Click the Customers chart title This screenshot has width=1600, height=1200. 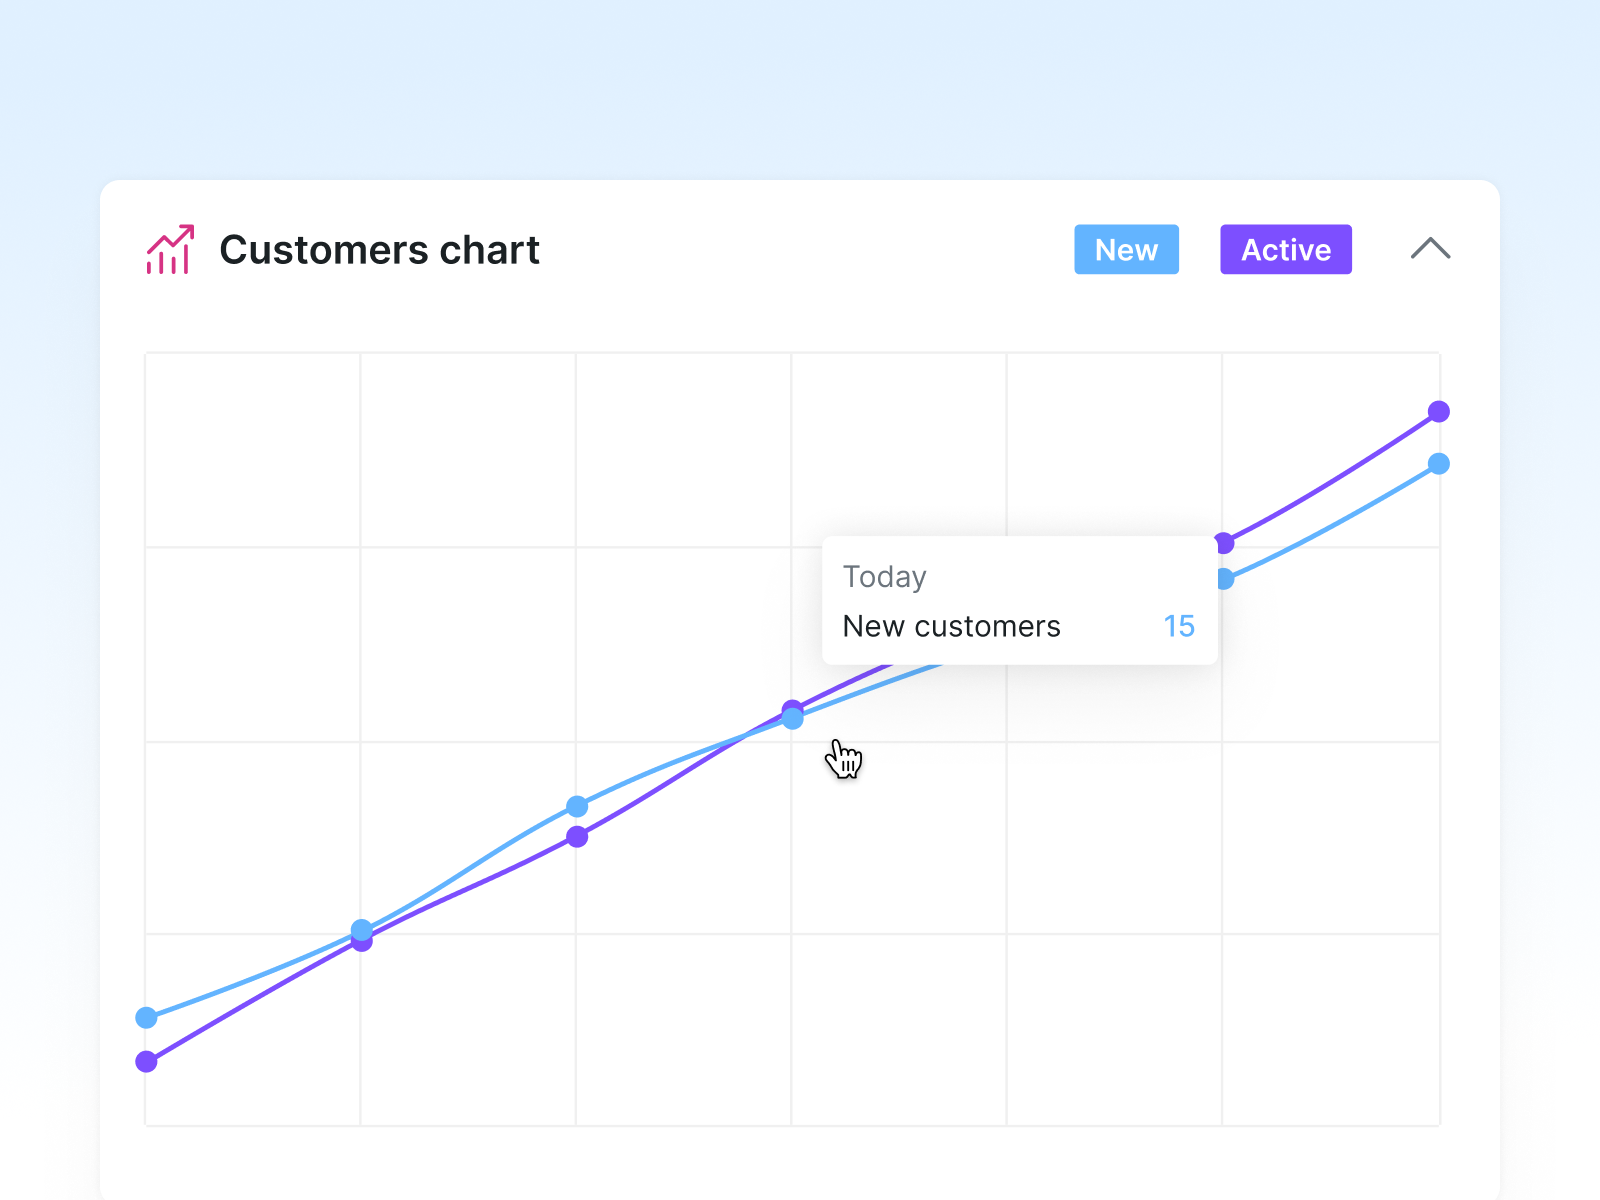(379, 250)
